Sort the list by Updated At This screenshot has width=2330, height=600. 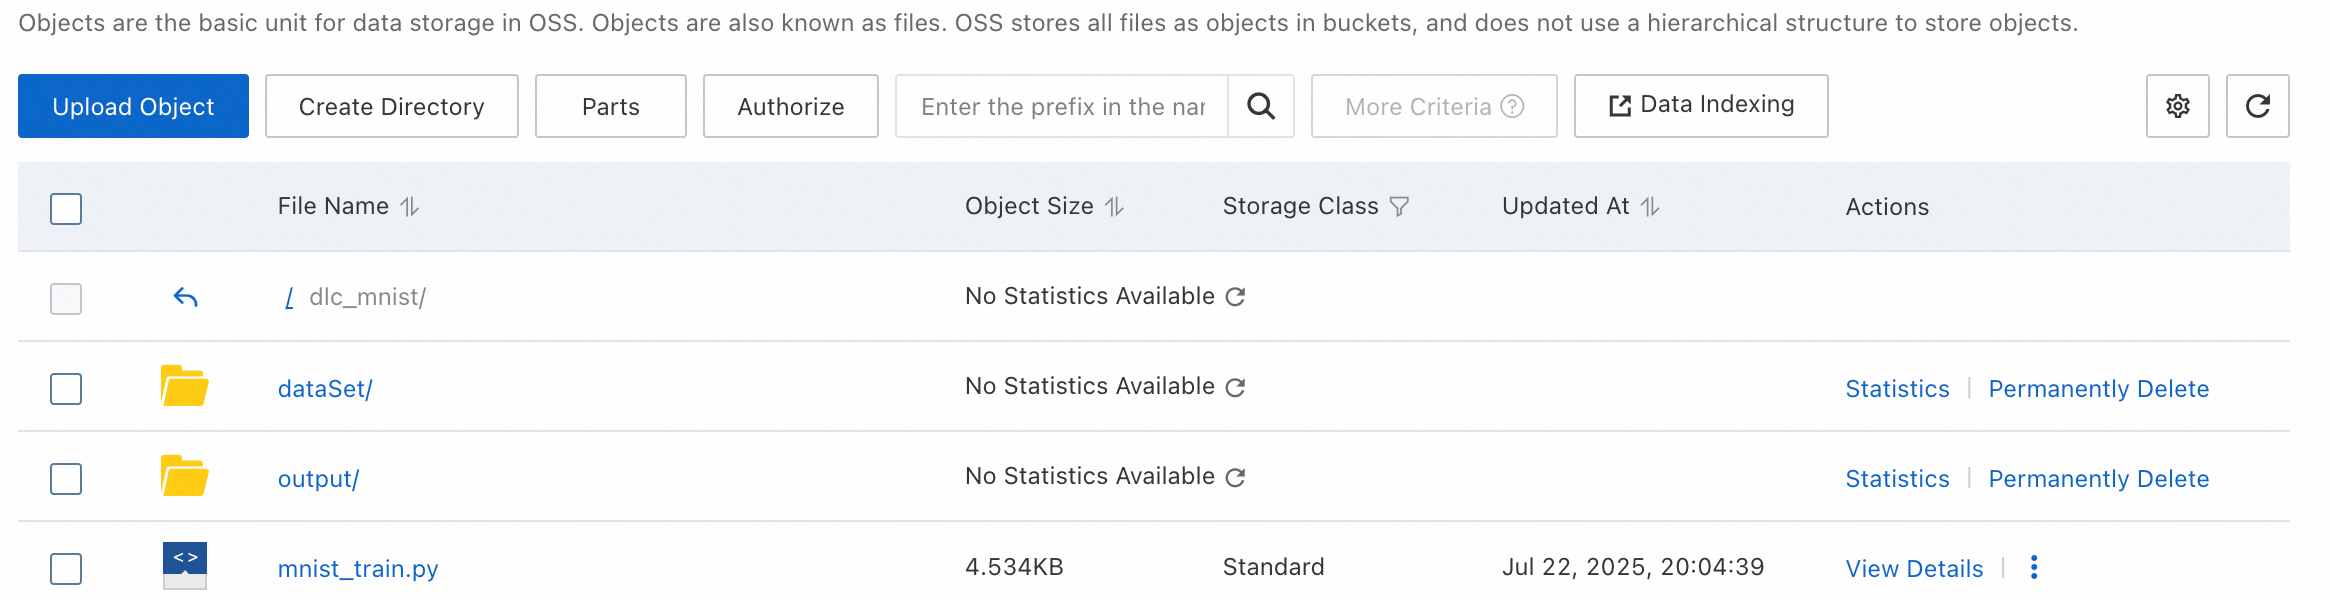point(1651,207)
